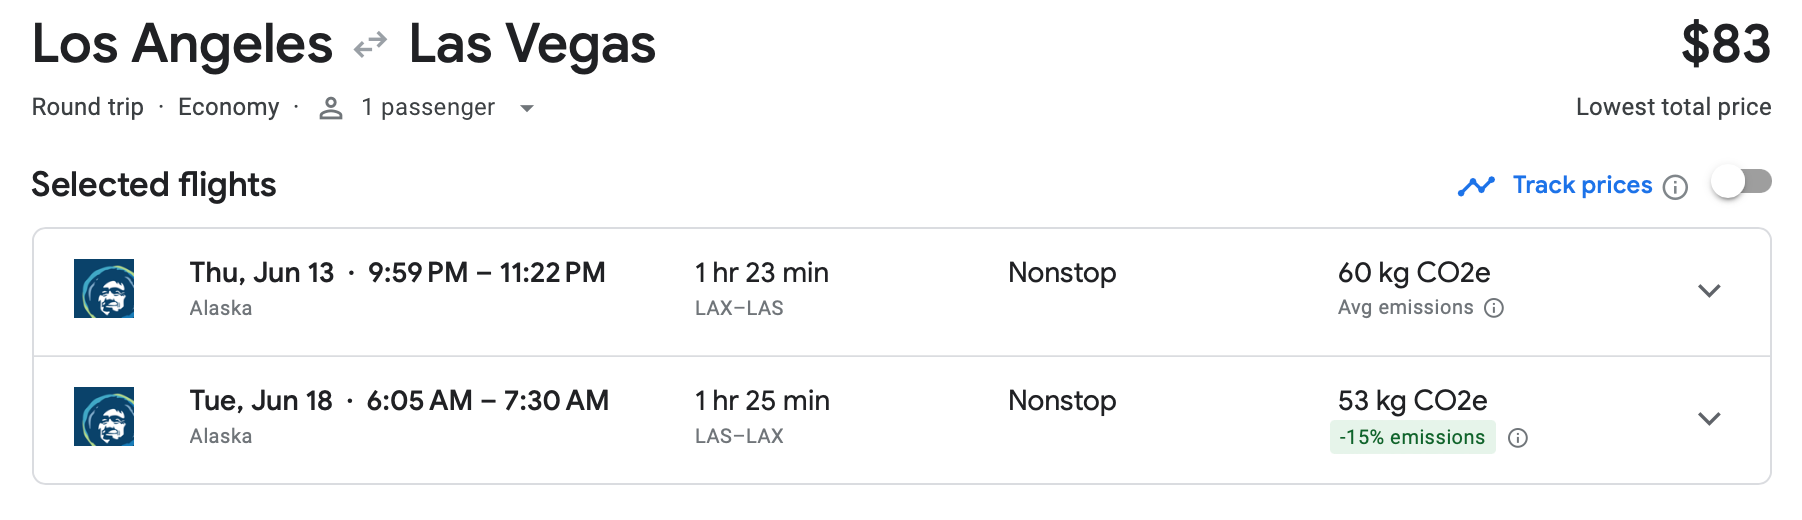The height and width of the screenshot is (520, 1802).
Task: Open the Track prices info icon
Action: (1675, 187)
